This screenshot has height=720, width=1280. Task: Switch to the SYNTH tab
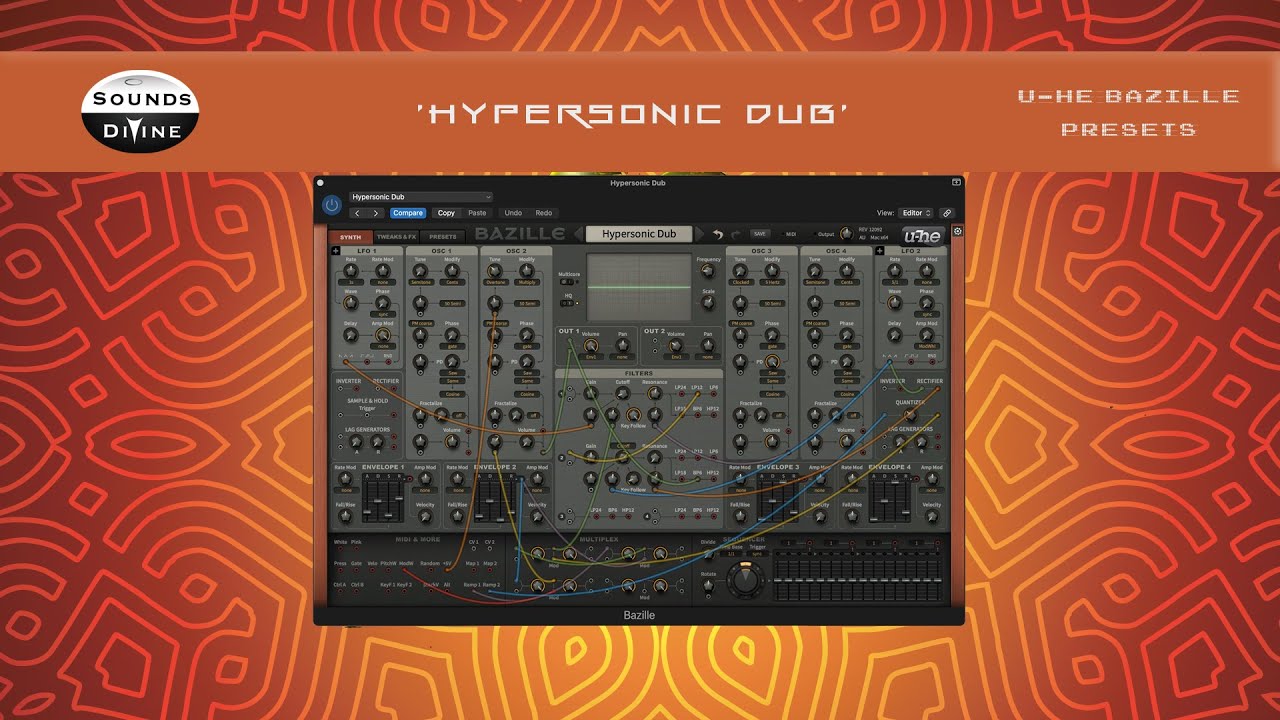tap(350, 237)
